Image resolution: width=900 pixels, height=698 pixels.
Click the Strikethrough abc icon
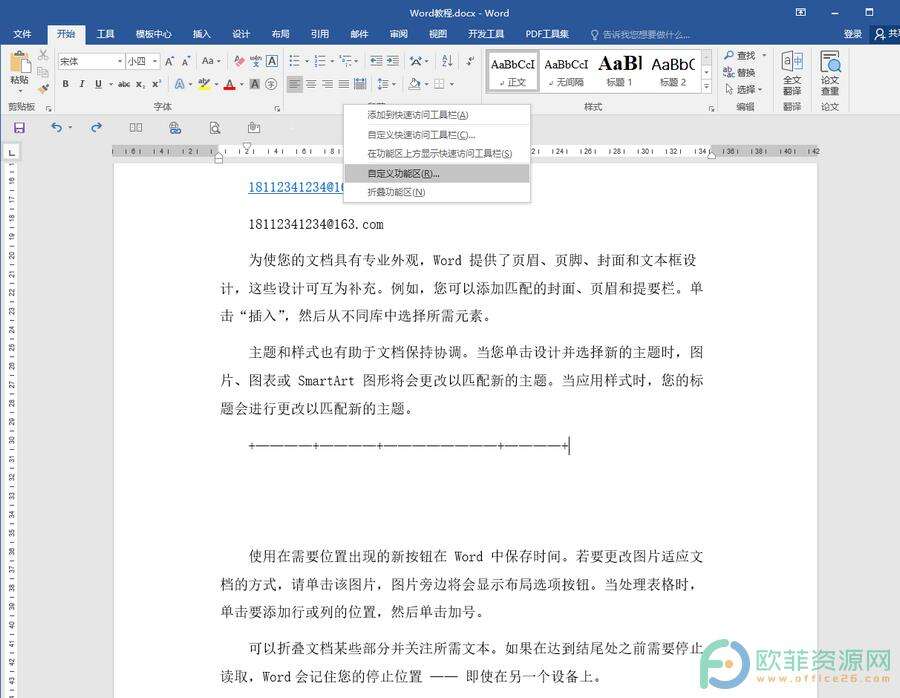coord(123,84)
